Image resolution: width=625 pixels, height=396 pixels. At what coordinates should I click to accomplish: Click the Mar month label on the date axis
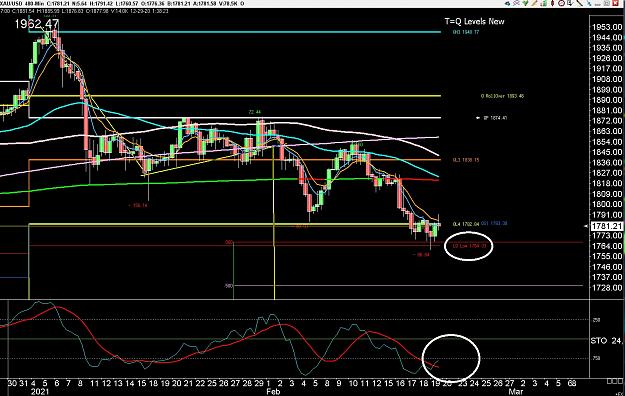tap(516, 392)
